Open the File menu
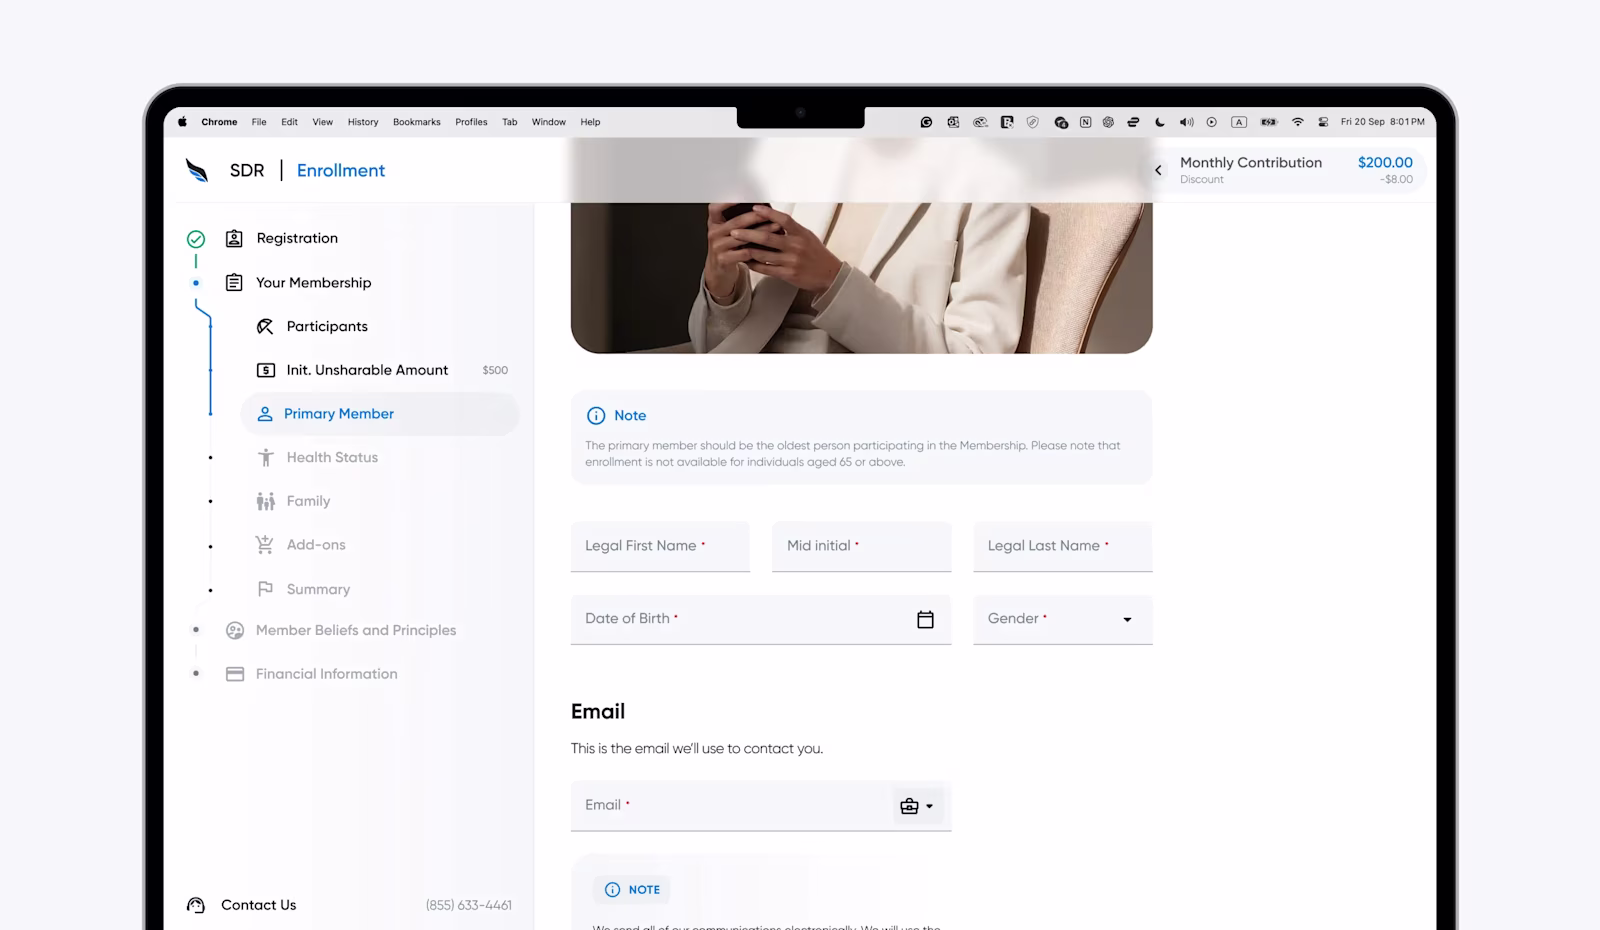This screenshot has height=930, width=1600. pyautogui.click(x=259, y=122)
